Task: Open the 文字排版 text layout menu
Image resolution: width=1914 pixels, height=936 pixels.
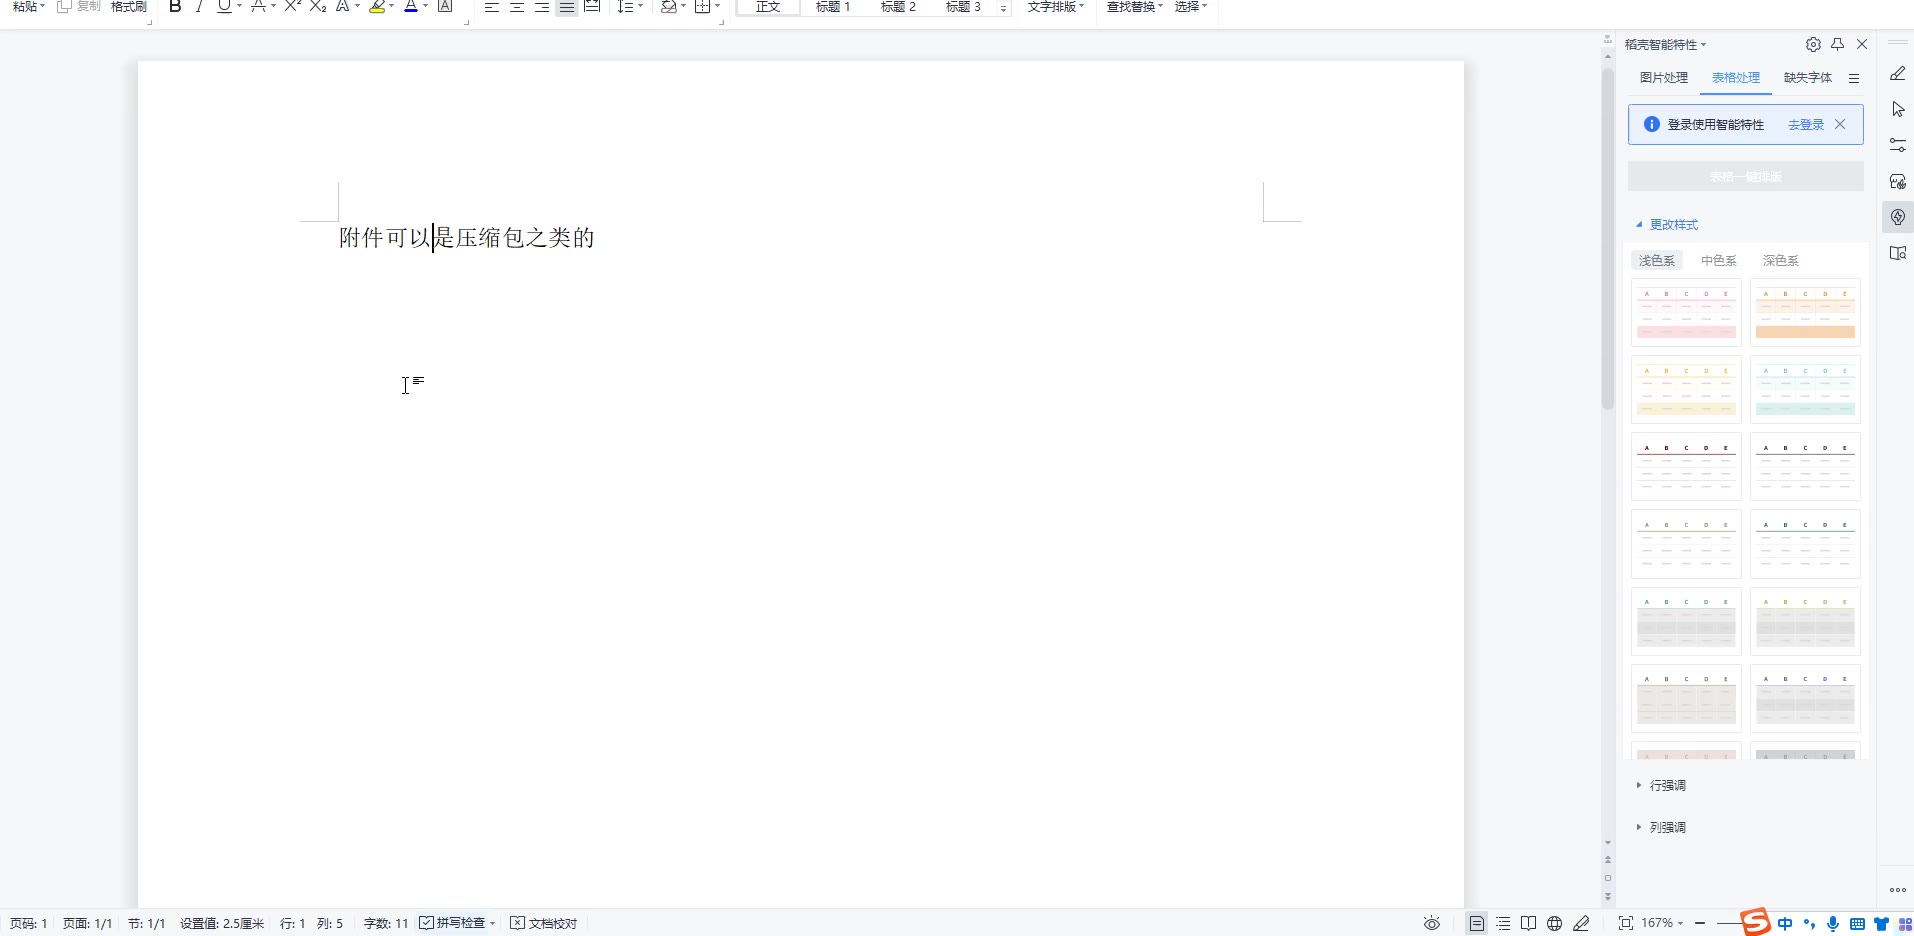Action: [1056, 7]
